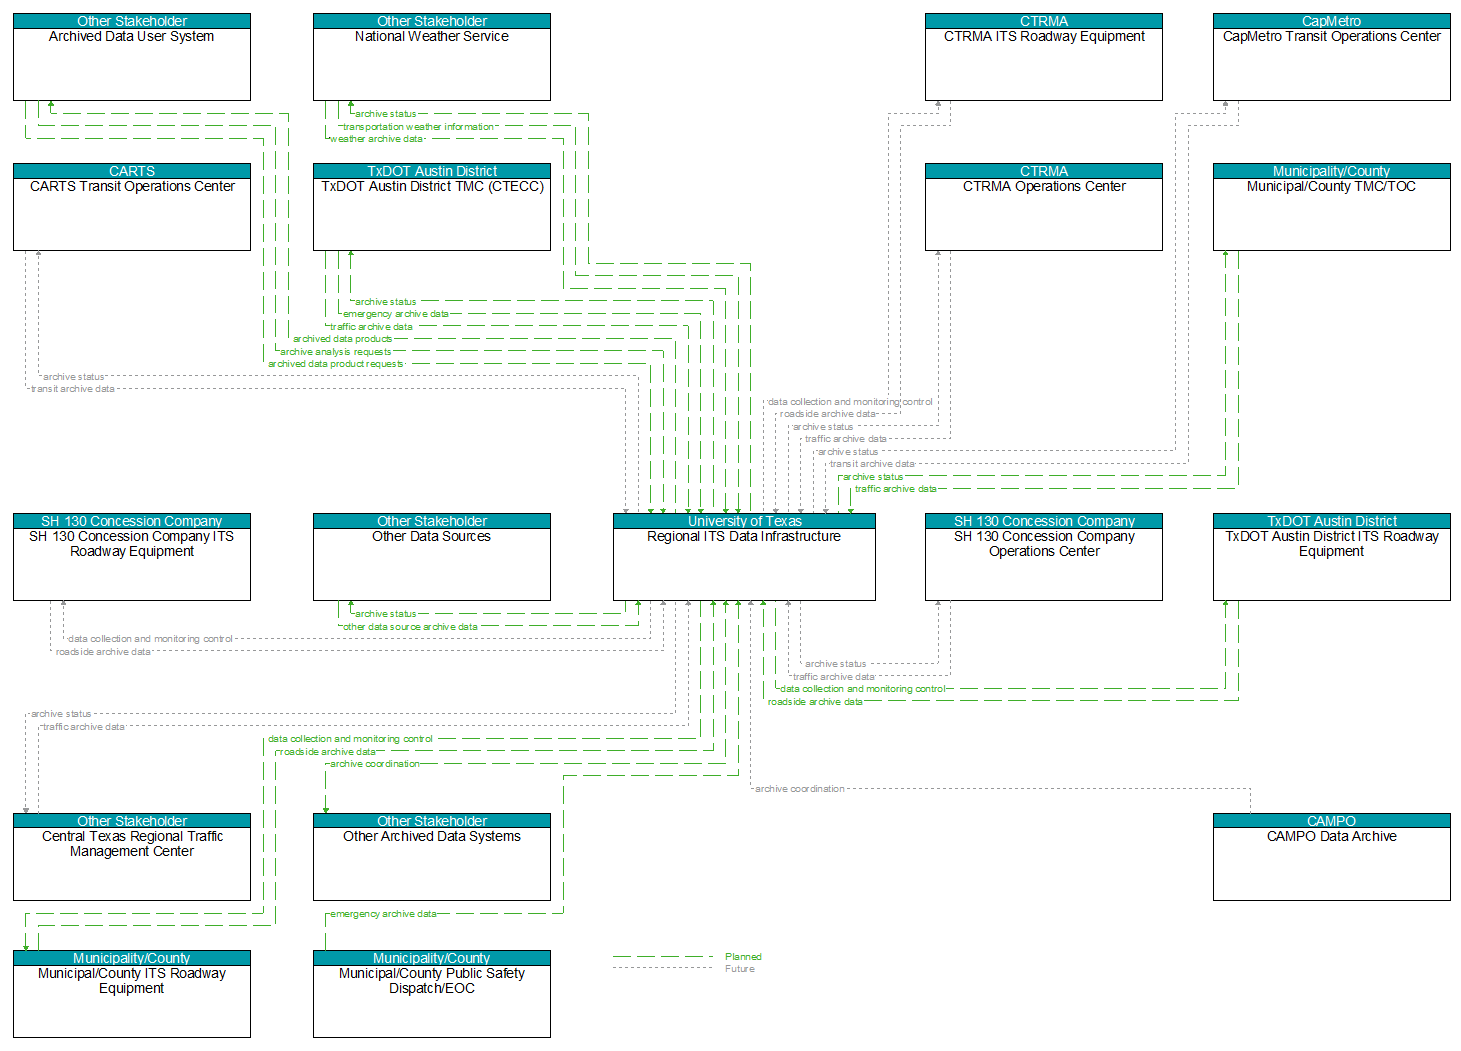1461x1051 pixels.
Task: Select green 'roadside archive data' label near TxDOT roadway equipment
Action: [815, 702]
